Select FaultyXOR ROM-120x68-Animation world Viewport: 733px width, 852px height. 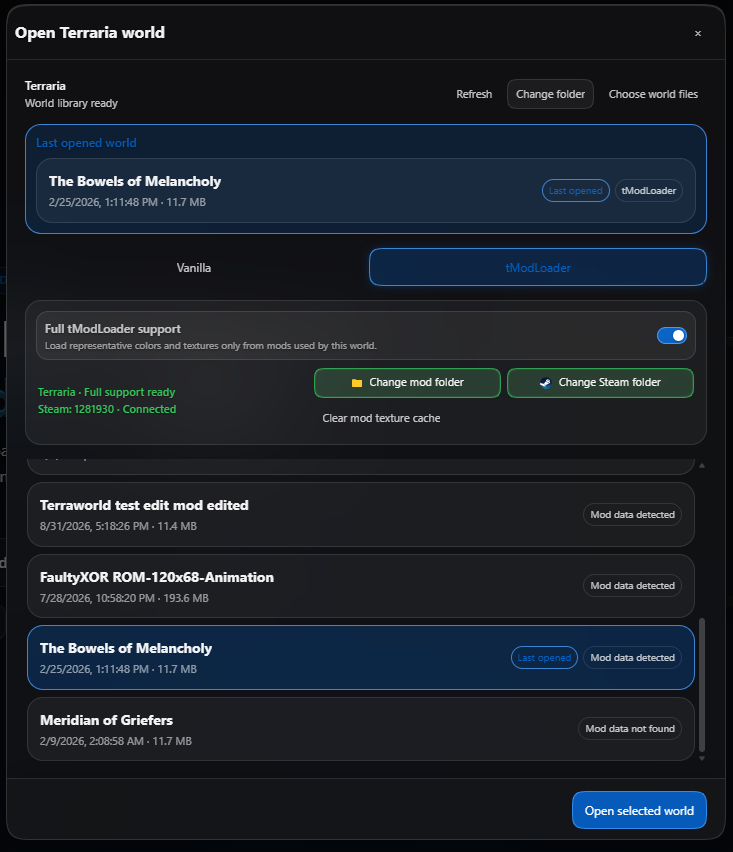(361, 586)
